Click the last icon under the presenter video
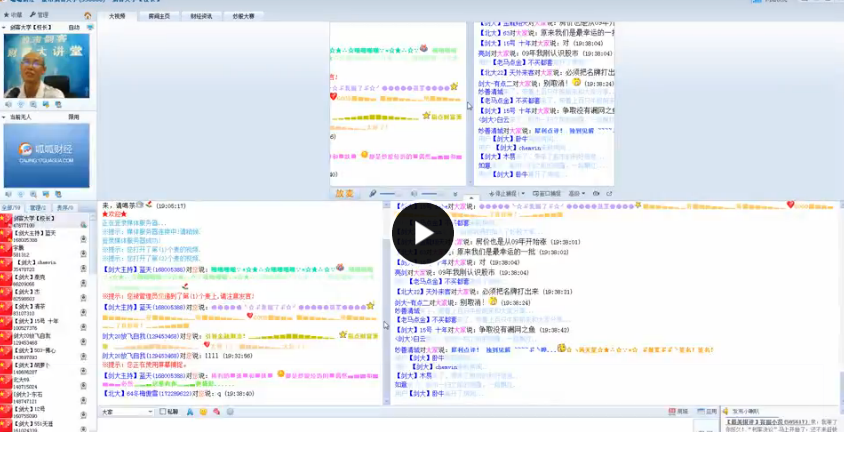The image size is (844, 455). coord(58,104)
